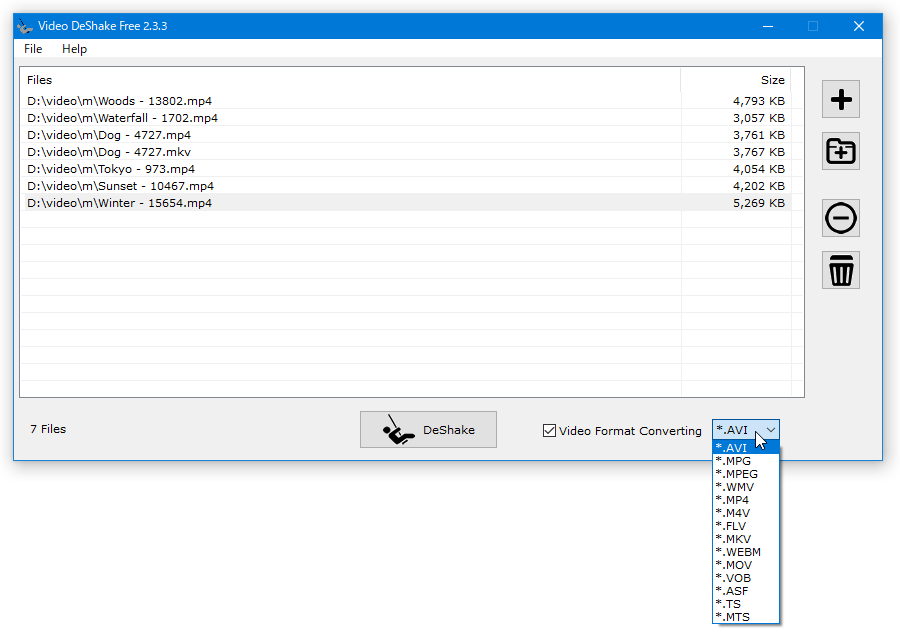Sort by the Files column header
The width and height of the screenshot is (900, 632).
(x=351, y=80)
